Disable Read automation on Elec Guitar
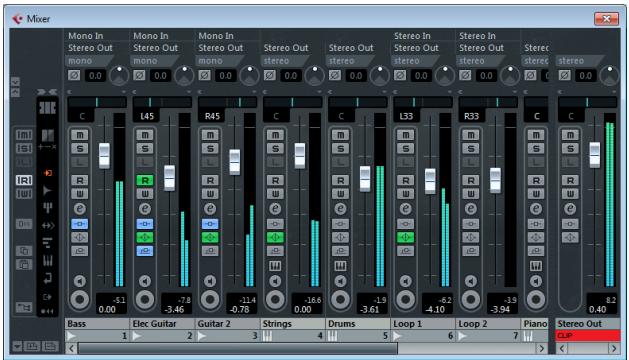Image resolution: width=629 pixels, height=360 pixels. point(145,180)
